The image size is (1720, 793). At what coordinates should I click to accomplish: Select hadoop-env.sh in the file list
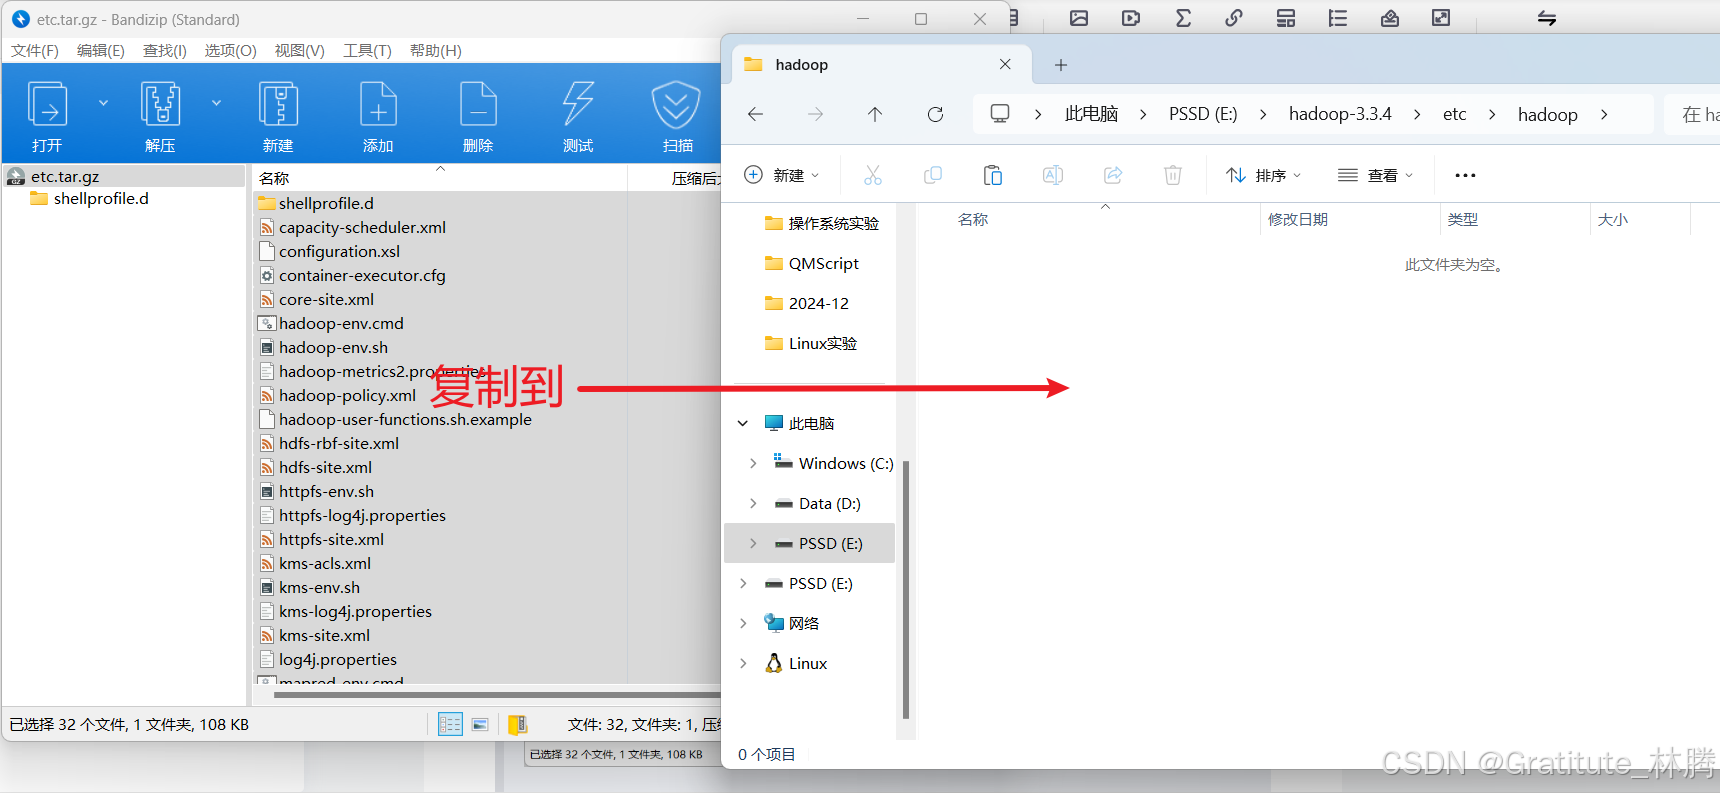(x=333, y=348)
